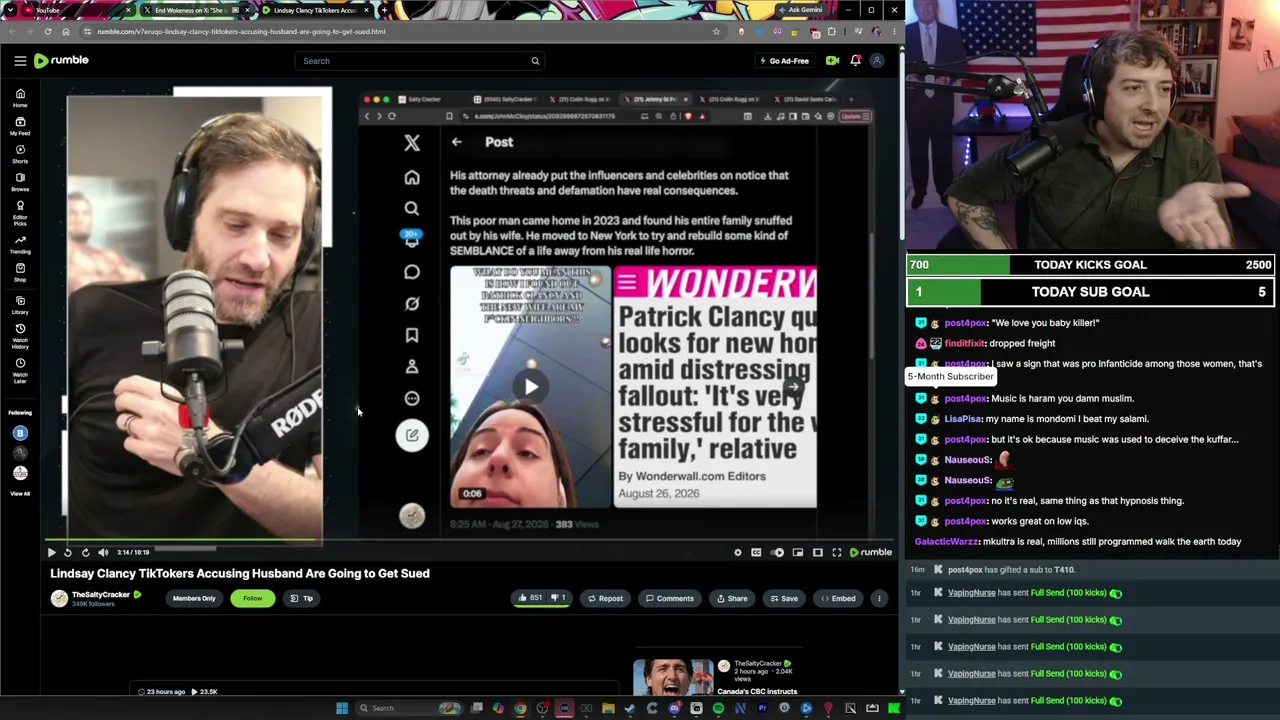Viewport: 1280px width, 720px height.
Task: Click the search magnifier icon
Action: [x=535, y=61]
